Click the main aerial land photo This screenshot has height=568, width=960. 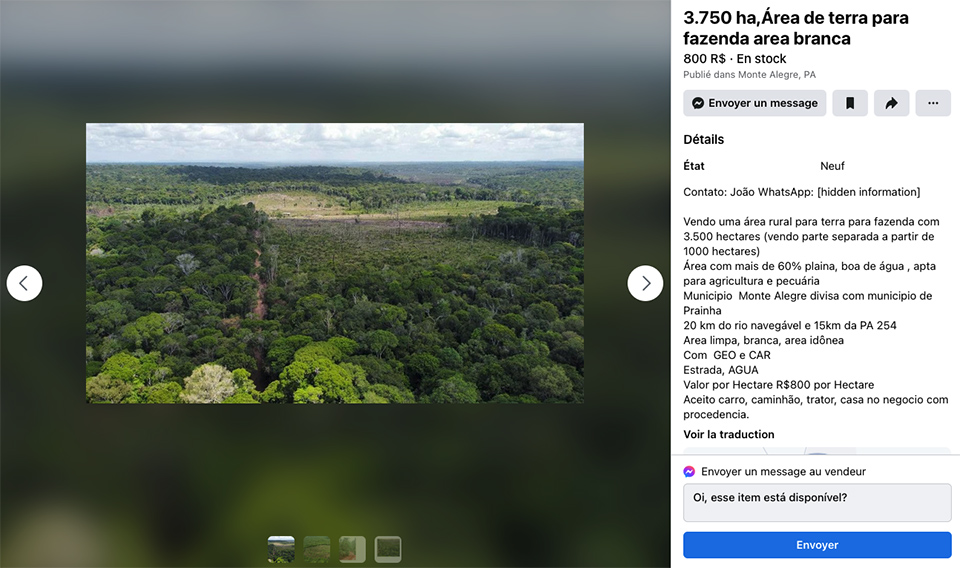[334, 263]
